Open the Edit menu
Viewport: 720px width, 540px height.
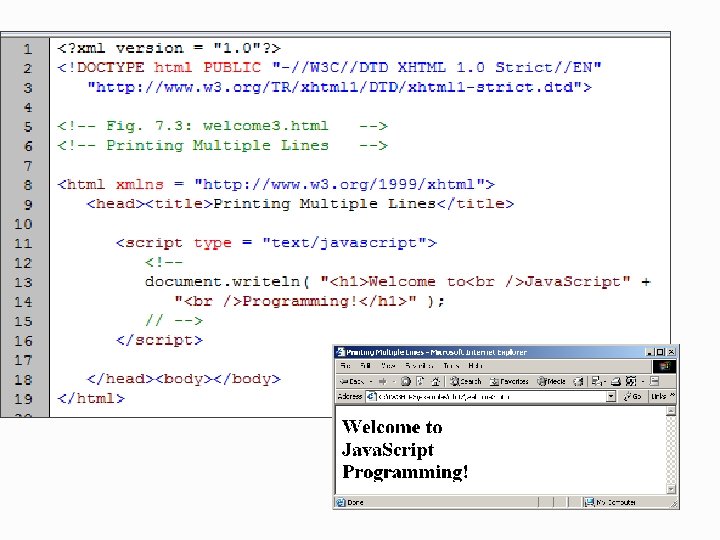(365, 366)
